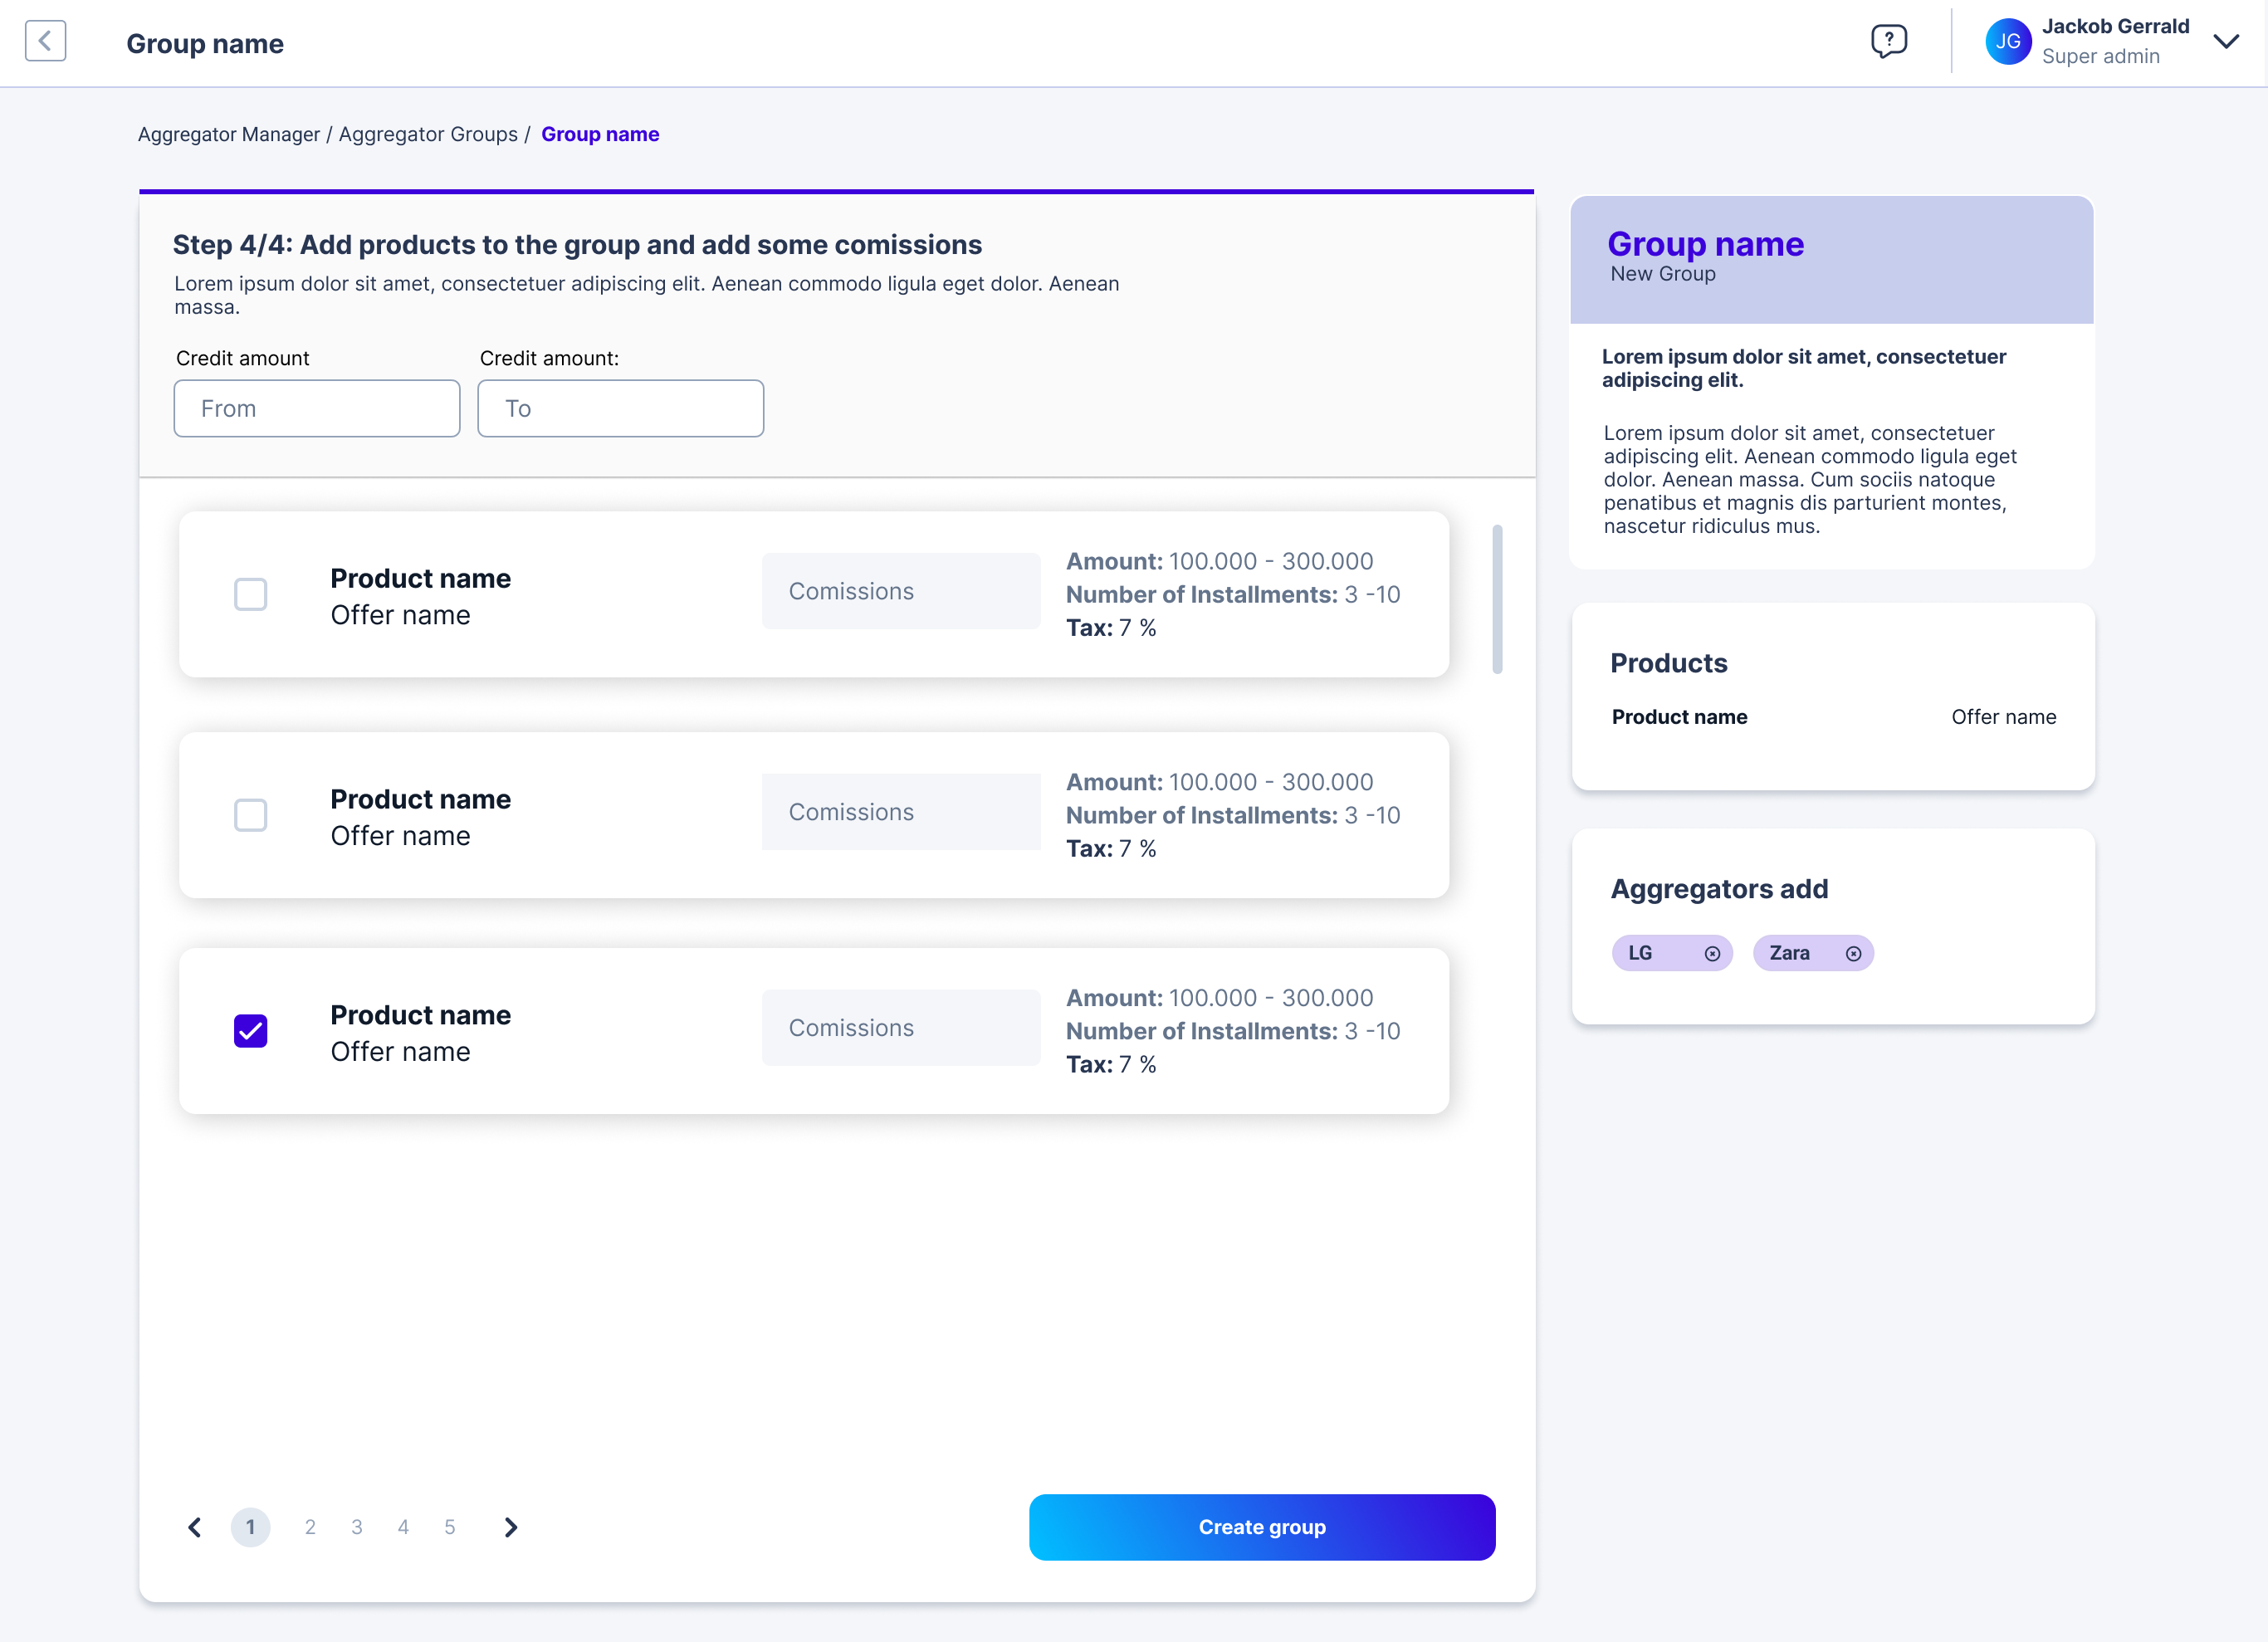Focus the credit amount From field
This screenshot has width=2268, height=1642.
tap(316, 408)
